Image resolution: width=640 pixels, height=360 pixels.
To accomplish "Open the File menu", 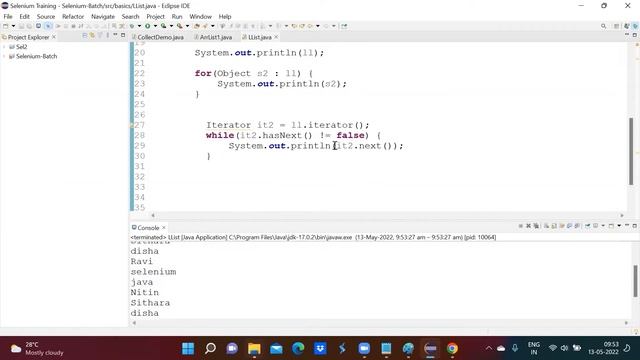I will tap(8, 16).
